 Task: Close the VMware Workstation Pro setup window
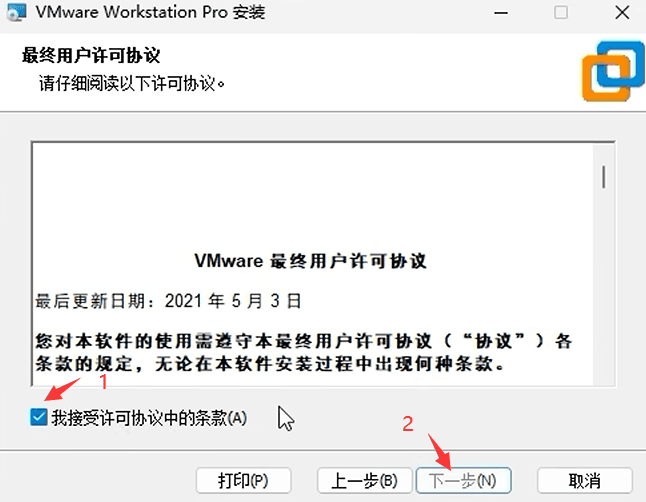pyautogui.click(x=622, y=12)
